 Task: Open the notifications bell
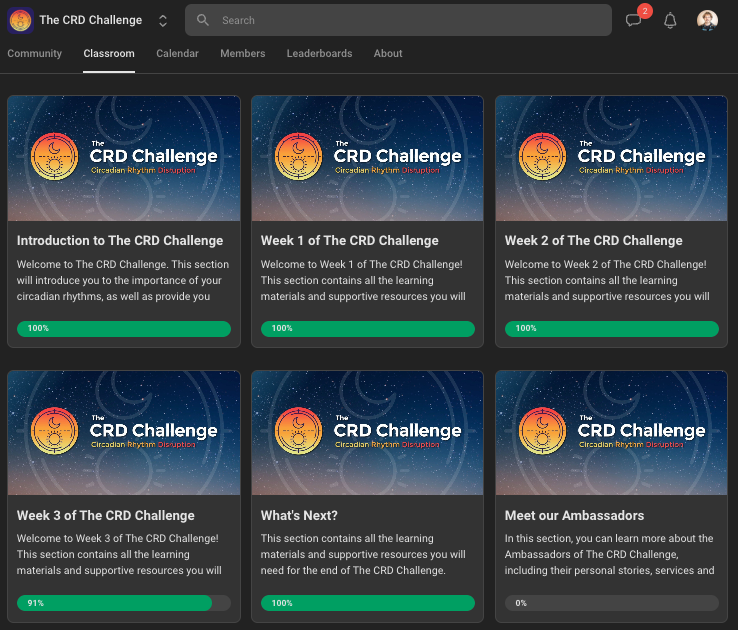pos(670,21)
